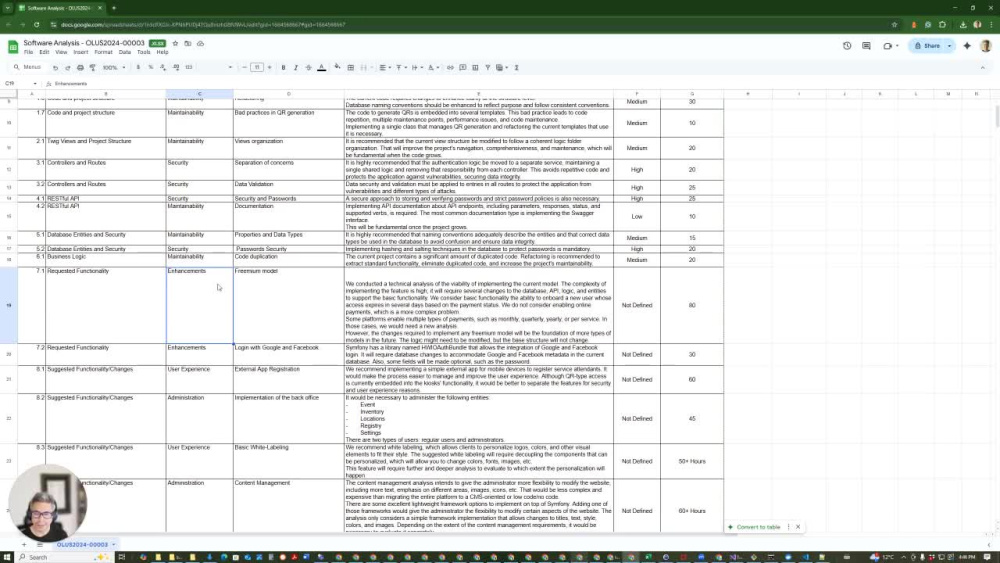Format selection as currency

(138, 68)
